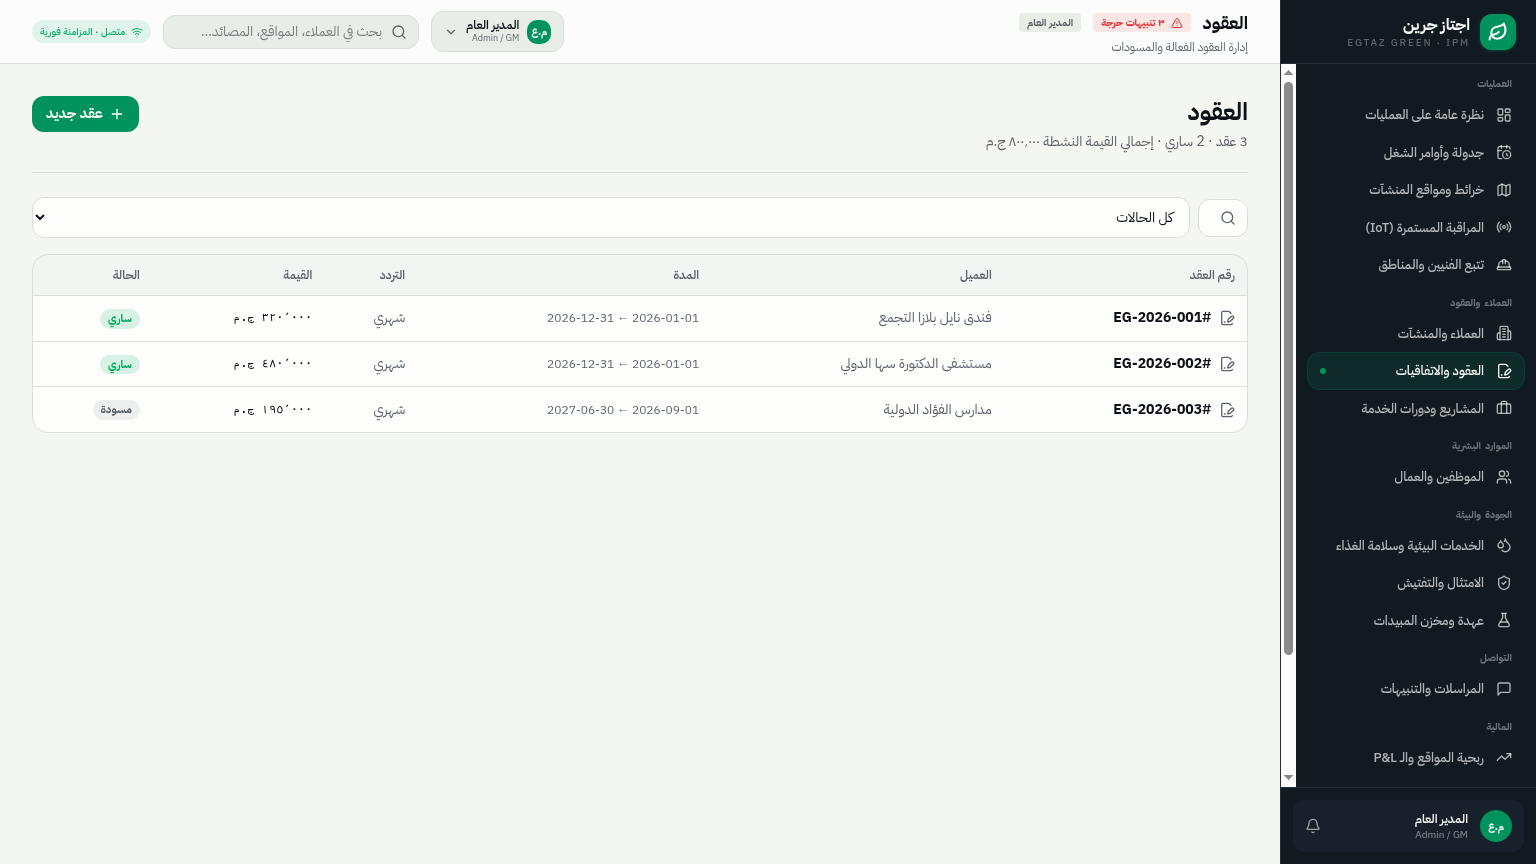
Task: Click the chat icon beside المراسلات والتنبيهات
Action: (1504, 689)
